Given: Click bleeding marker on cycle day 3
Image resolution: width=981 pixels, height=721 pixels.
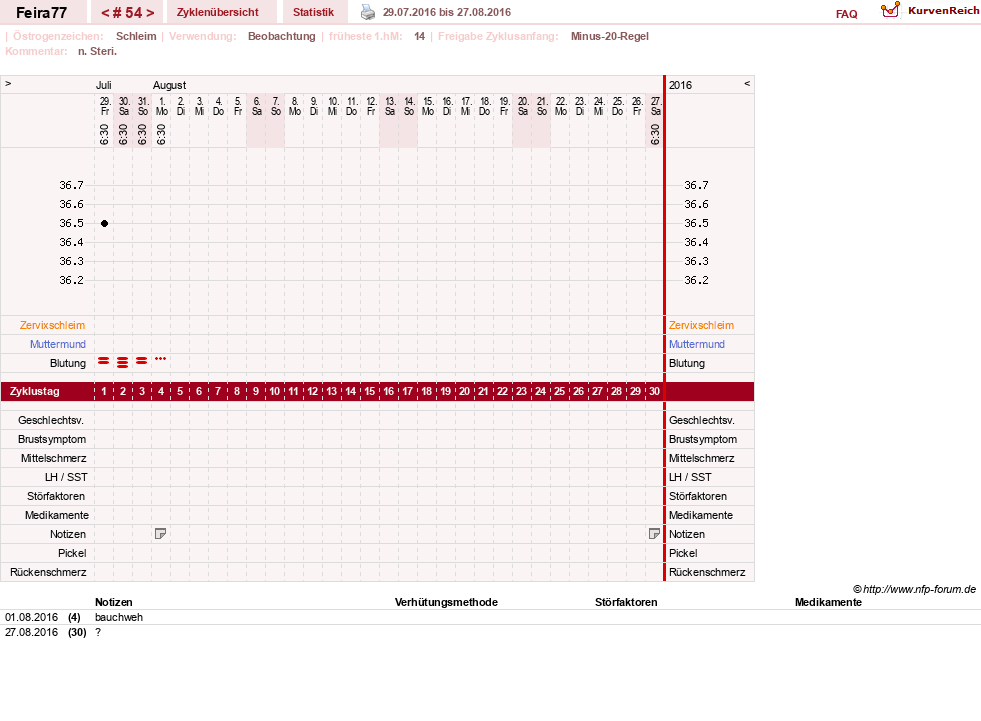Looking at the screenshot, I should tap(142, 361).
